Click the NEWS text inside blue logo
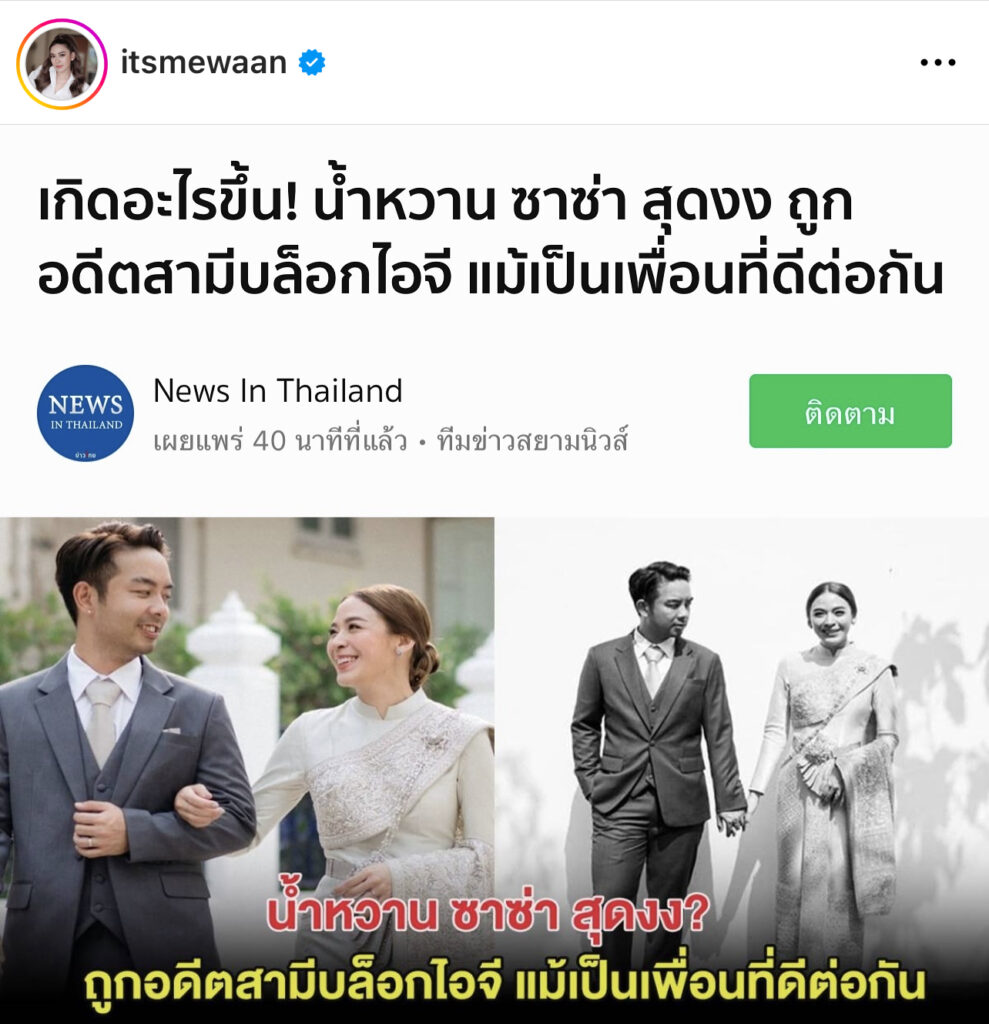This screenshot has width=989, height=1024. coord(86,405)
